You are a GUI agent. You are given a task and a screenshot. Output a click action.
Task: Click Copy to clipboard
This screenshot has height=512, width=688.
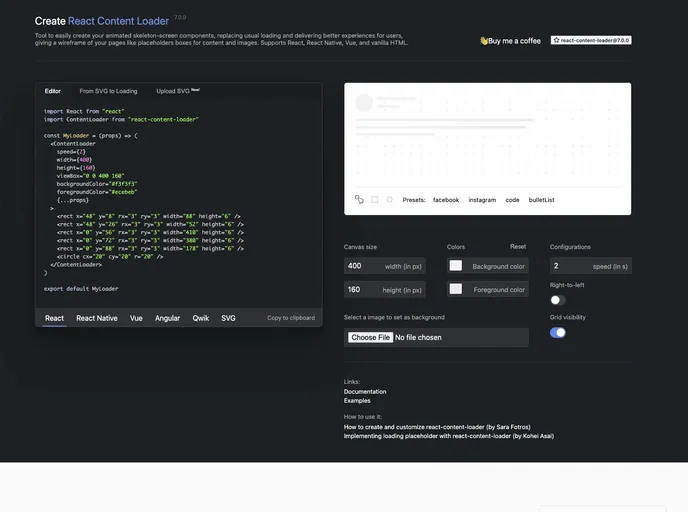(290, 318)
